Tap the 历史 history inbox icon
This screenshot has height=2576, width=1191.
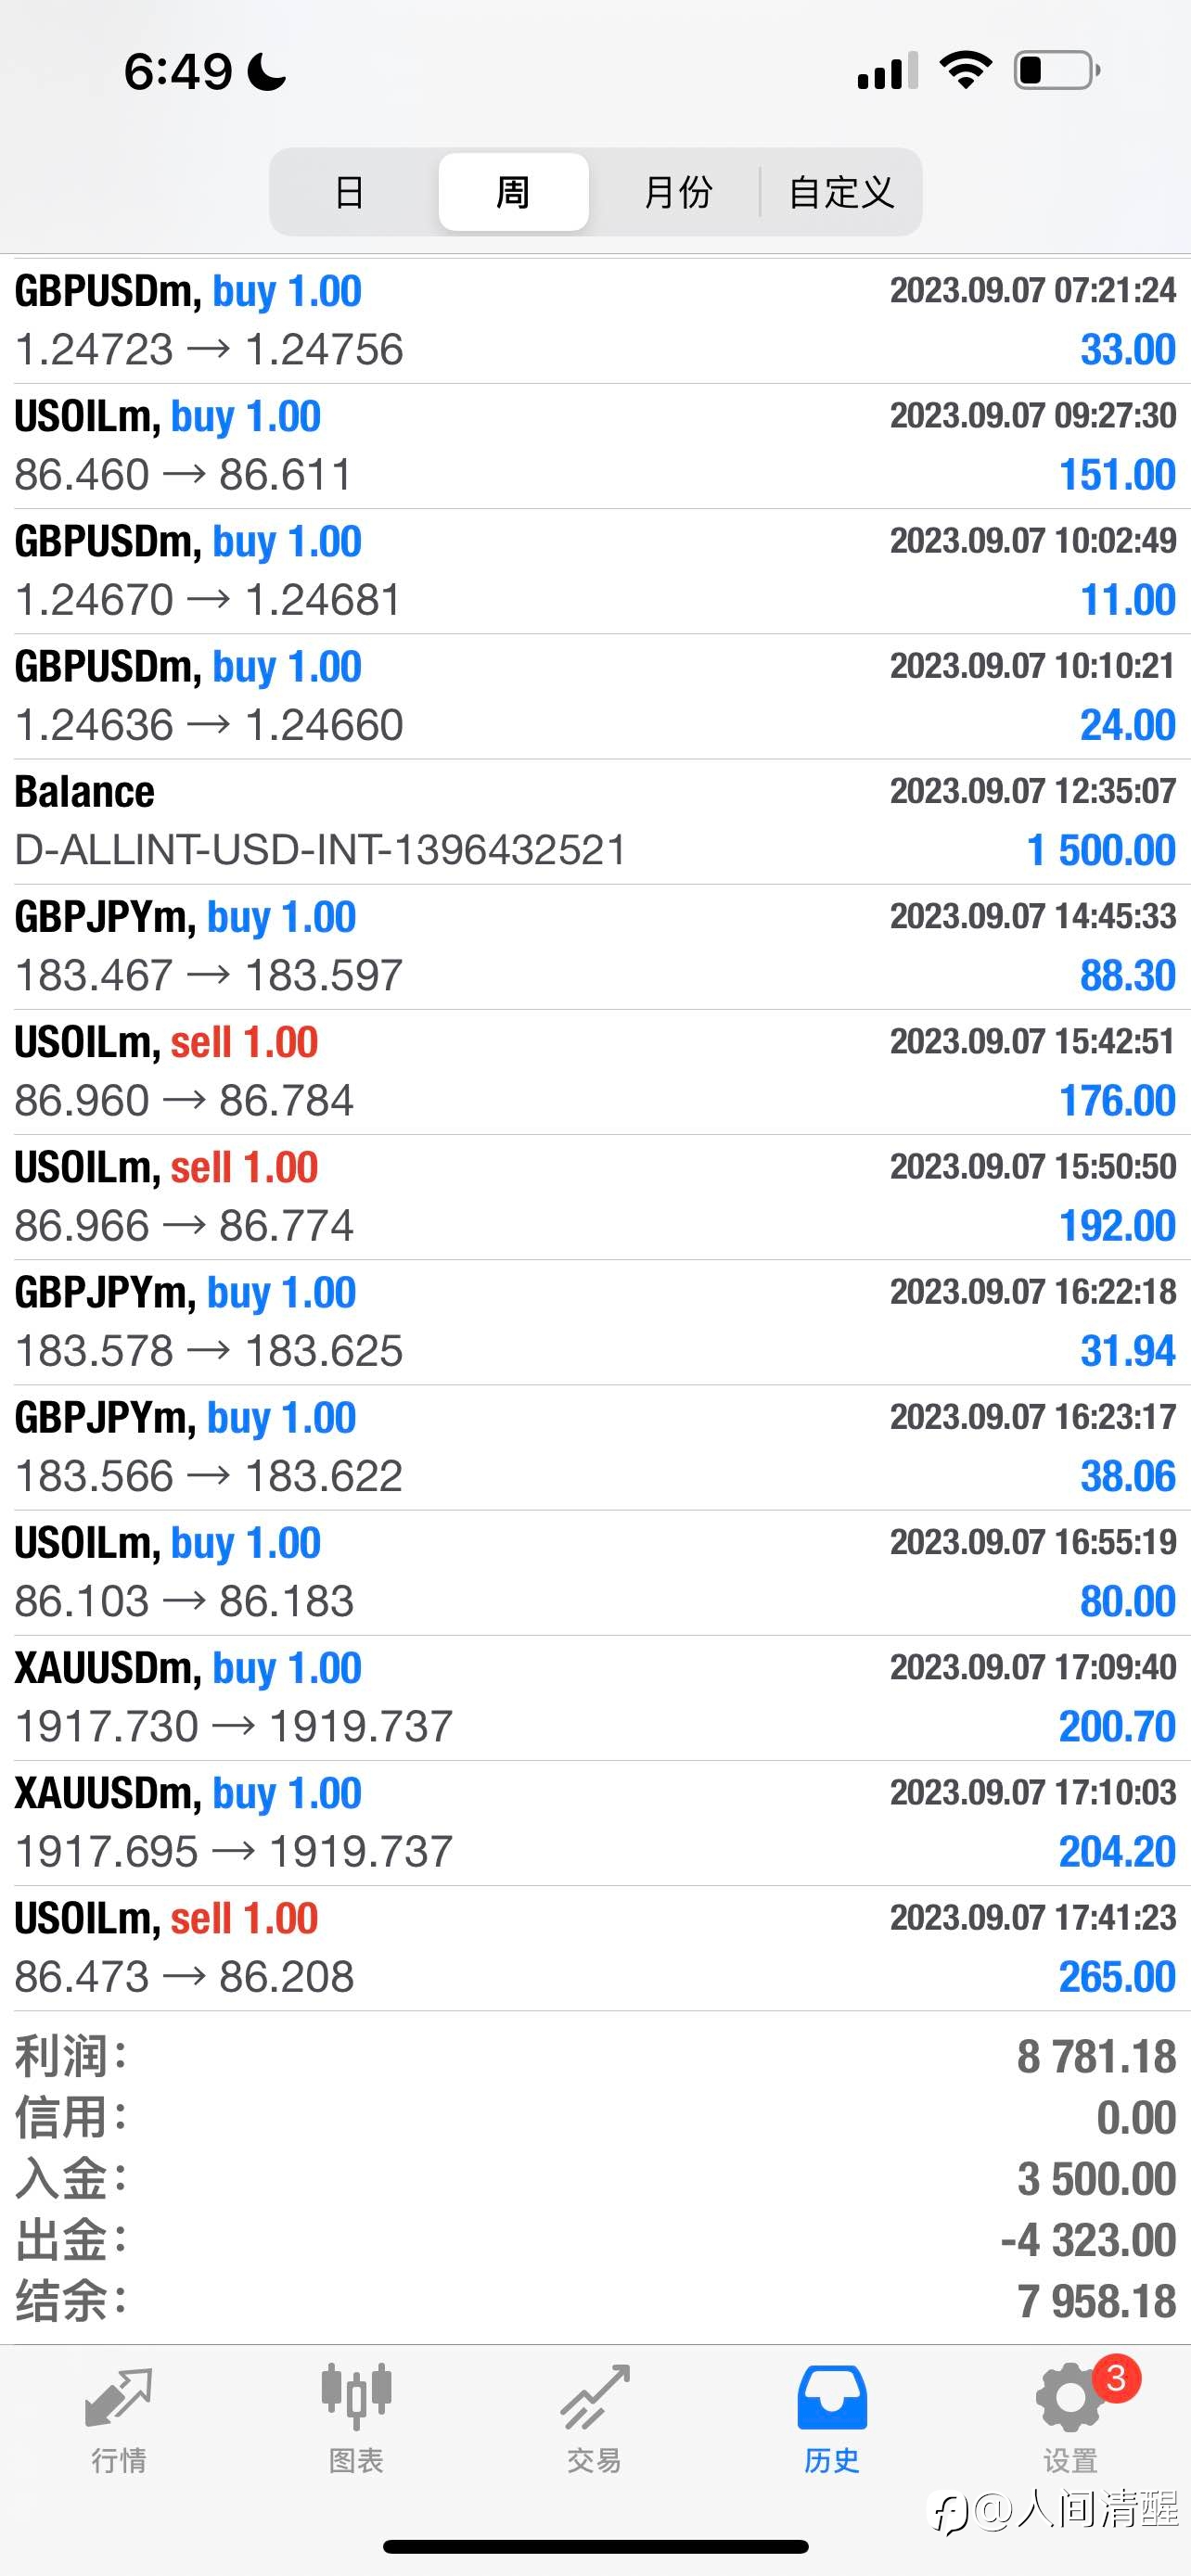(832, 2397)
